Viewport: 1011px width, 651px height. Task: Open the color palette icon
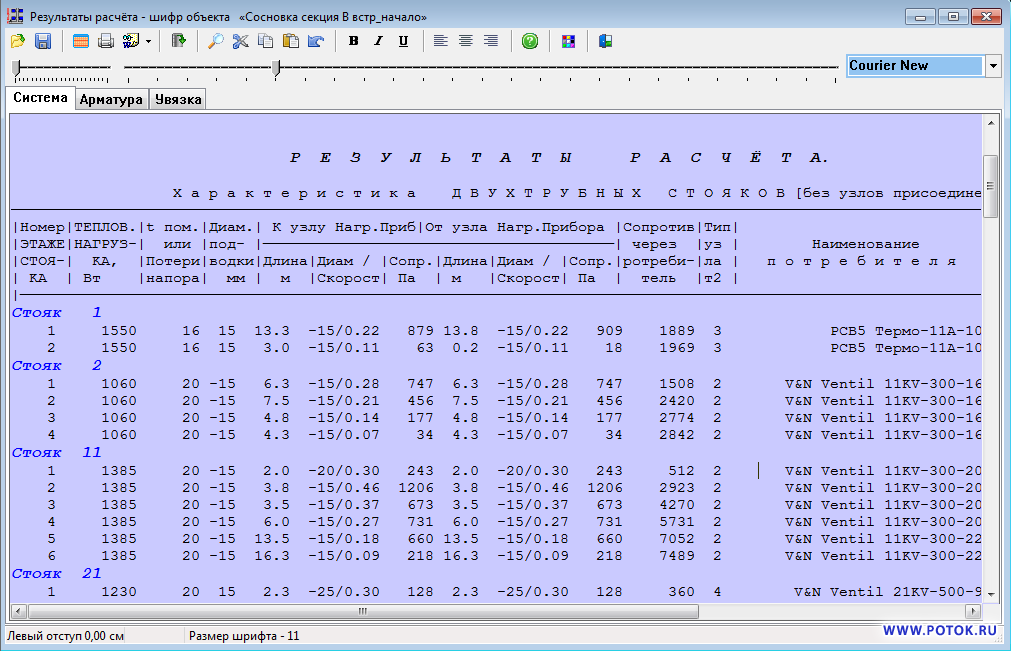click(x=568, y=41)
